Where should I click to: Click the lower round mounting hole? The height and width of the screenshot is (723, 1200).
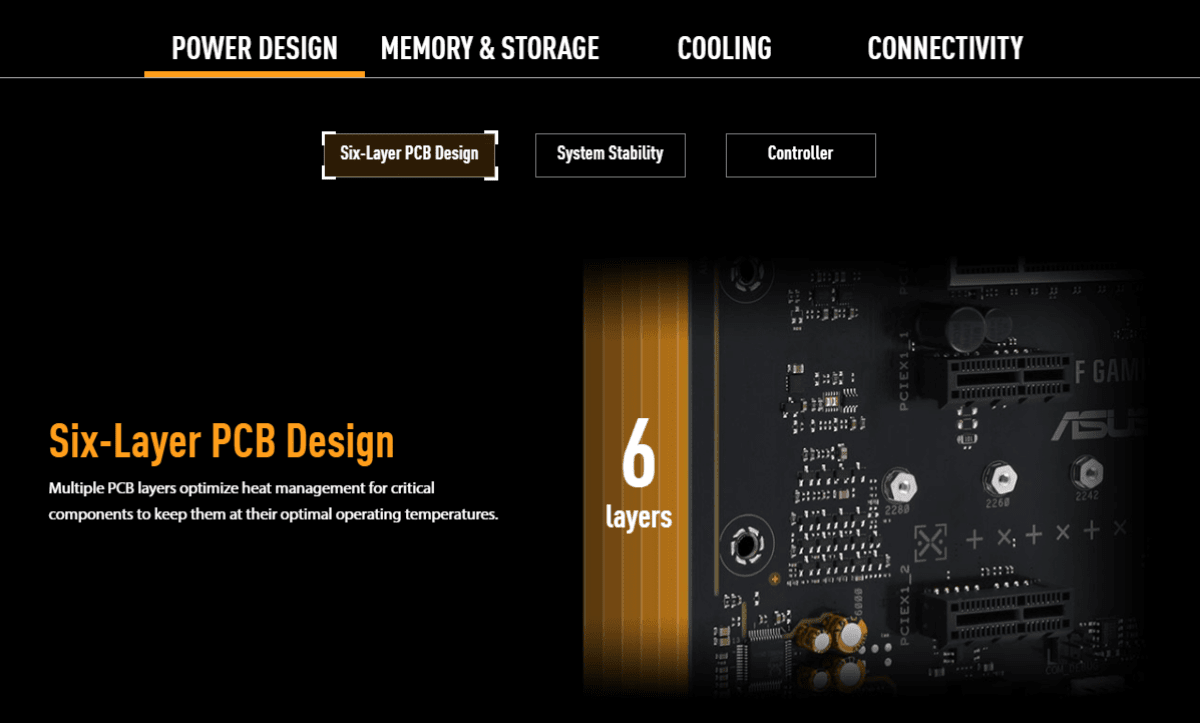pyautogui.click(x=743, y=545)
